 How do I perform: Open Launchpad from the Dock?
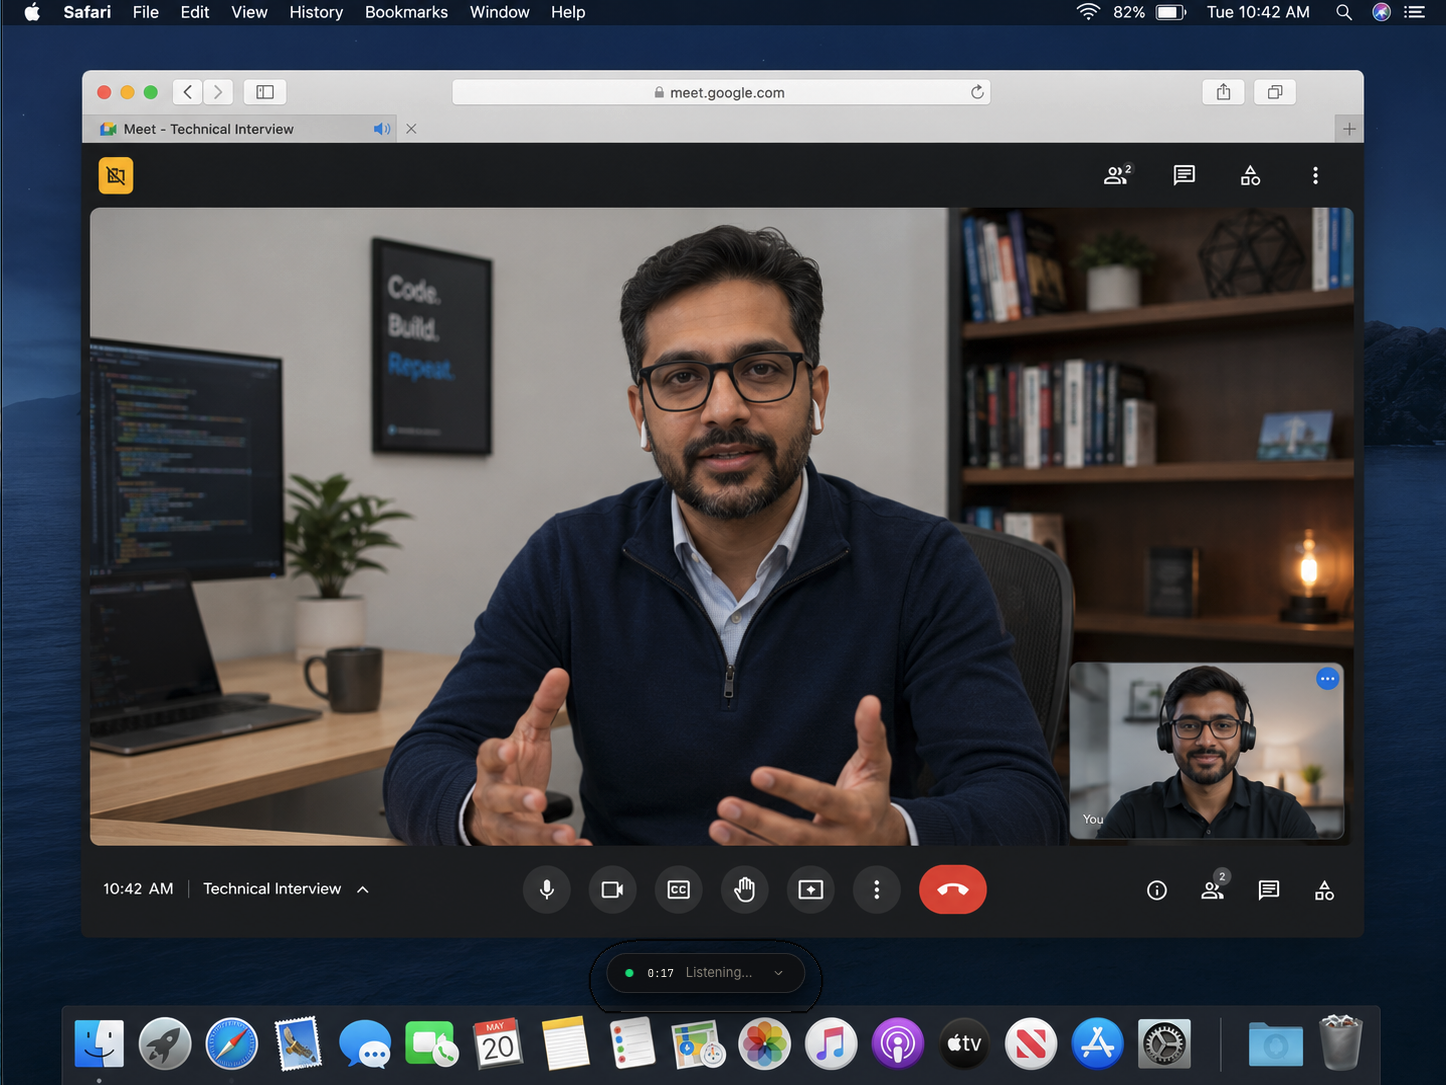165,1044
